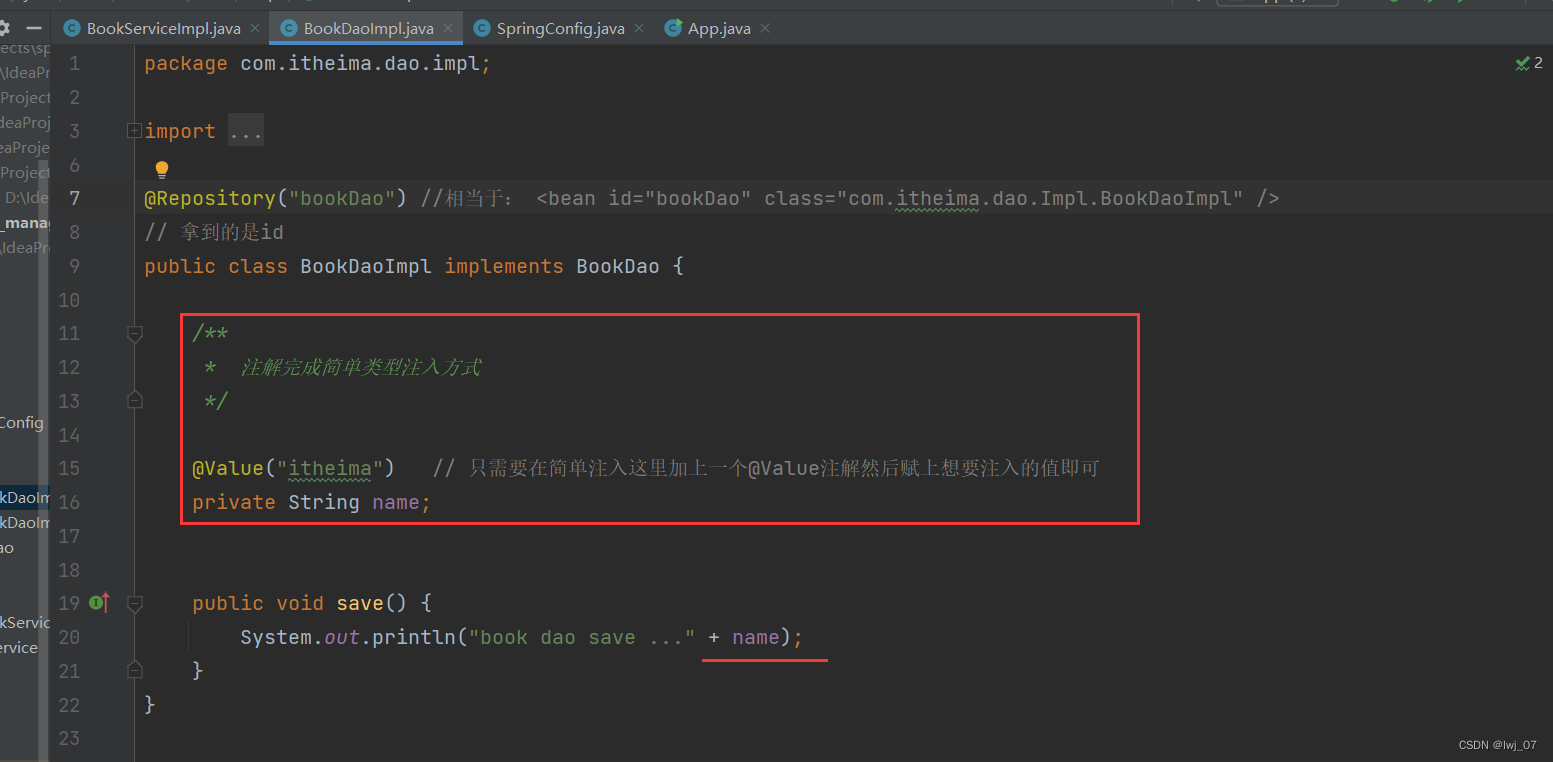Switch to the BookServiceImpl.java tab
This screenshot has width=1553, height=762.
pyautogui.click(x=163, y=28)
